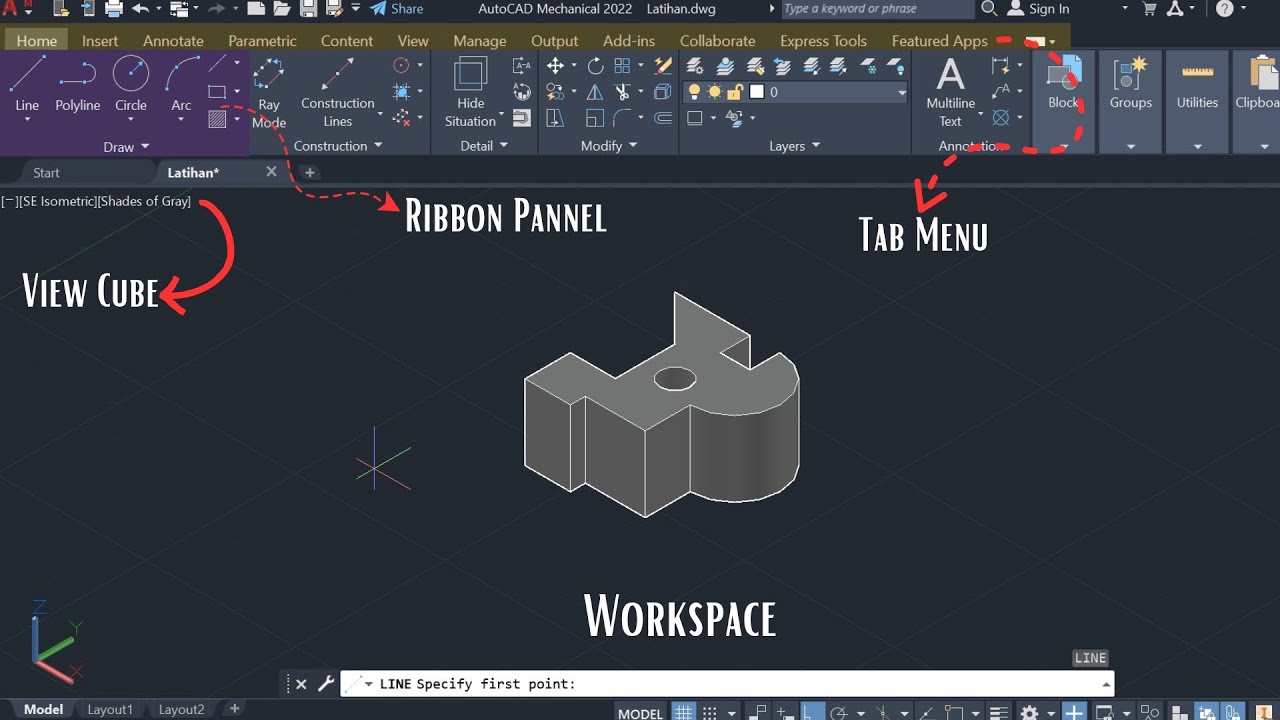Select the Polyline tool
Image resolution: width=1280 pixels, height=720 pixels.
(77, 84)
